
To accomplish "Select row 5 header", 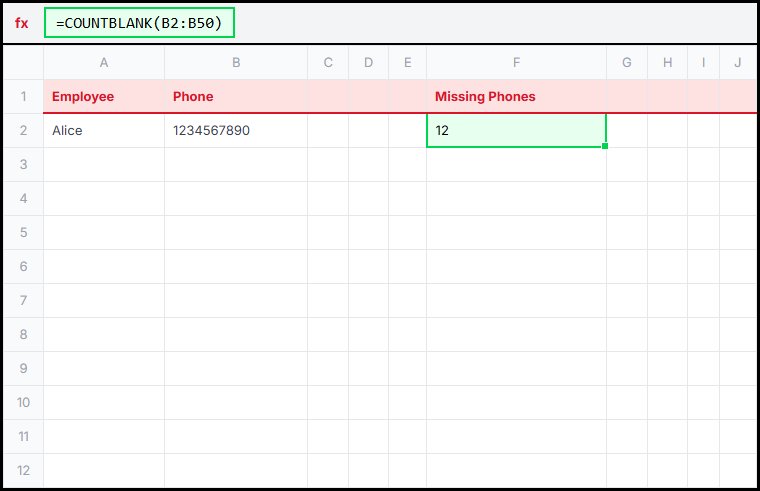I will point(23,233).
